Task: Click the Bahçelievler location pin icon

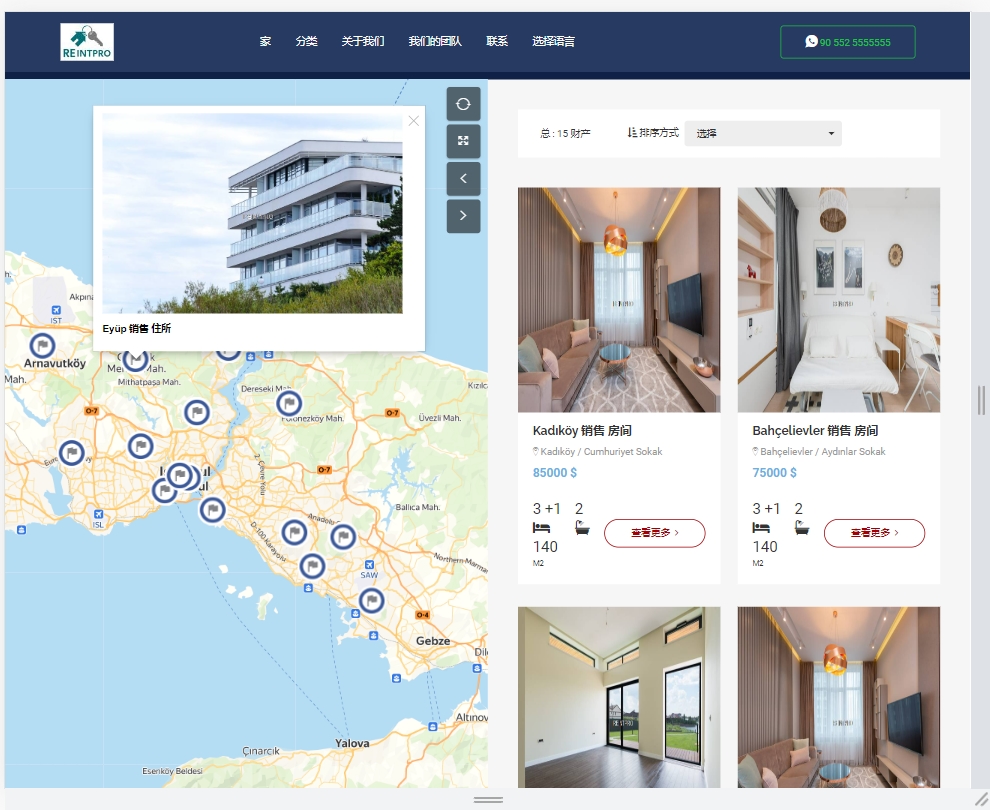Action: pos(755,451)
